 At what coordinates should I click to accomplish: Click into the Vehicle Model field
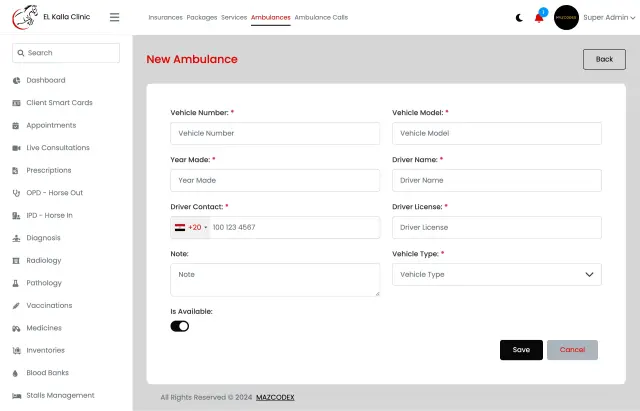pyautogui.click(x=497, y=133)
